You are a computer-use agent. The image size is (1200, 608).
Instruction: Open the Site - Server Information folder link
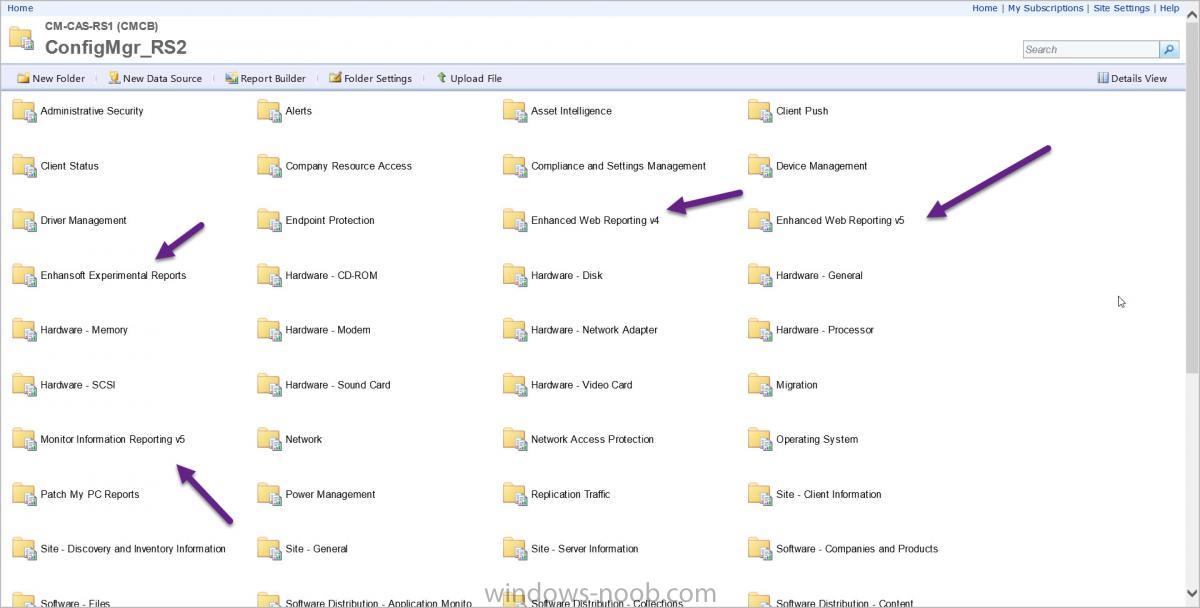tap(584, 549)
